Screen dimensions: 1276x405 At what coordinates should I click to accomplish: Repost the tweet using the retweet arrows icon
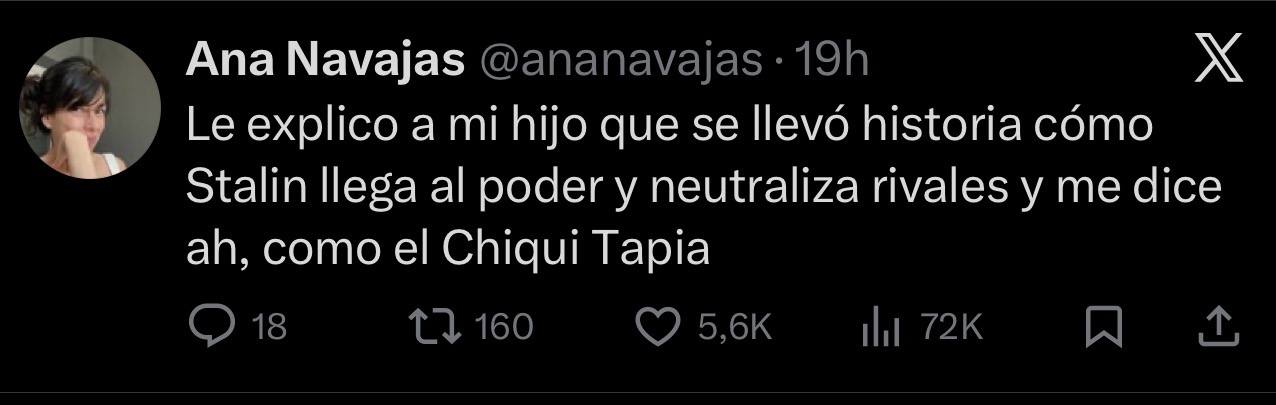point(435,327)
